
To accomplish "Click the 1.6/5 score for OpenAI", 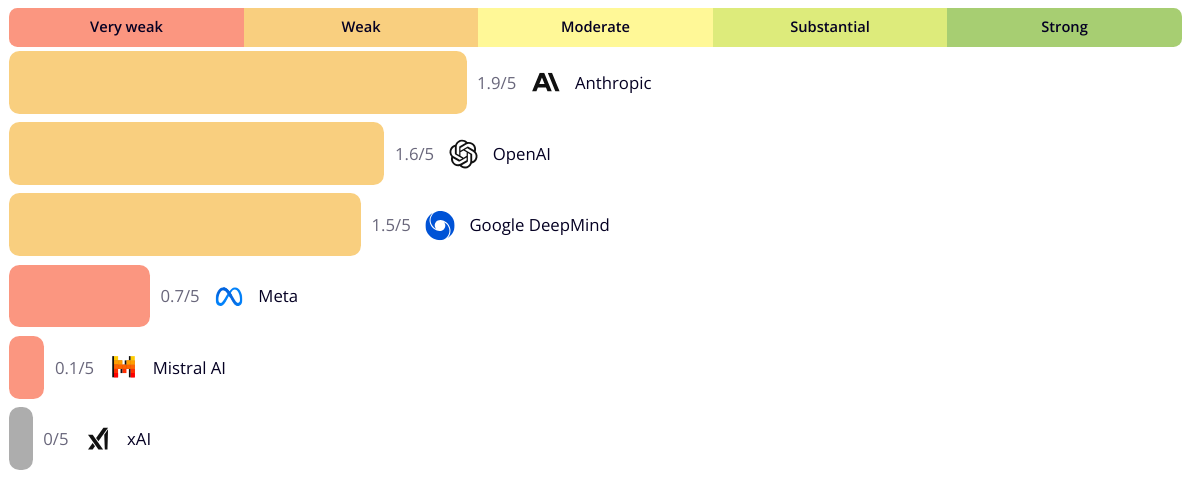I will (x=414, y=155).
